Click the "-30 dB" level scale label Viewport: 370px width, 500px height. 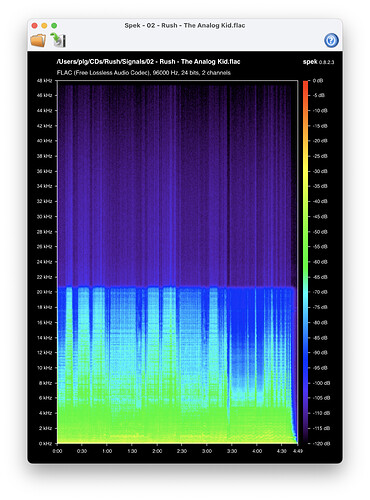coord(320,171)
